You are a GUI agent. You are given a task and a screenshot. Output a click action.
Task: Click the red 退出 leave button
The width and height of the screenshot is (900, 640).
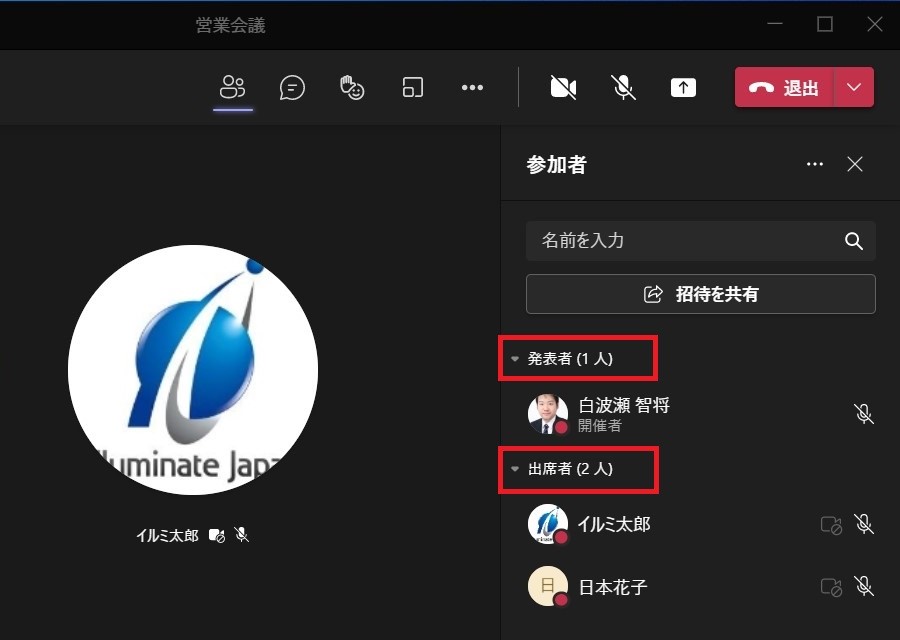(x=784, y=87)
